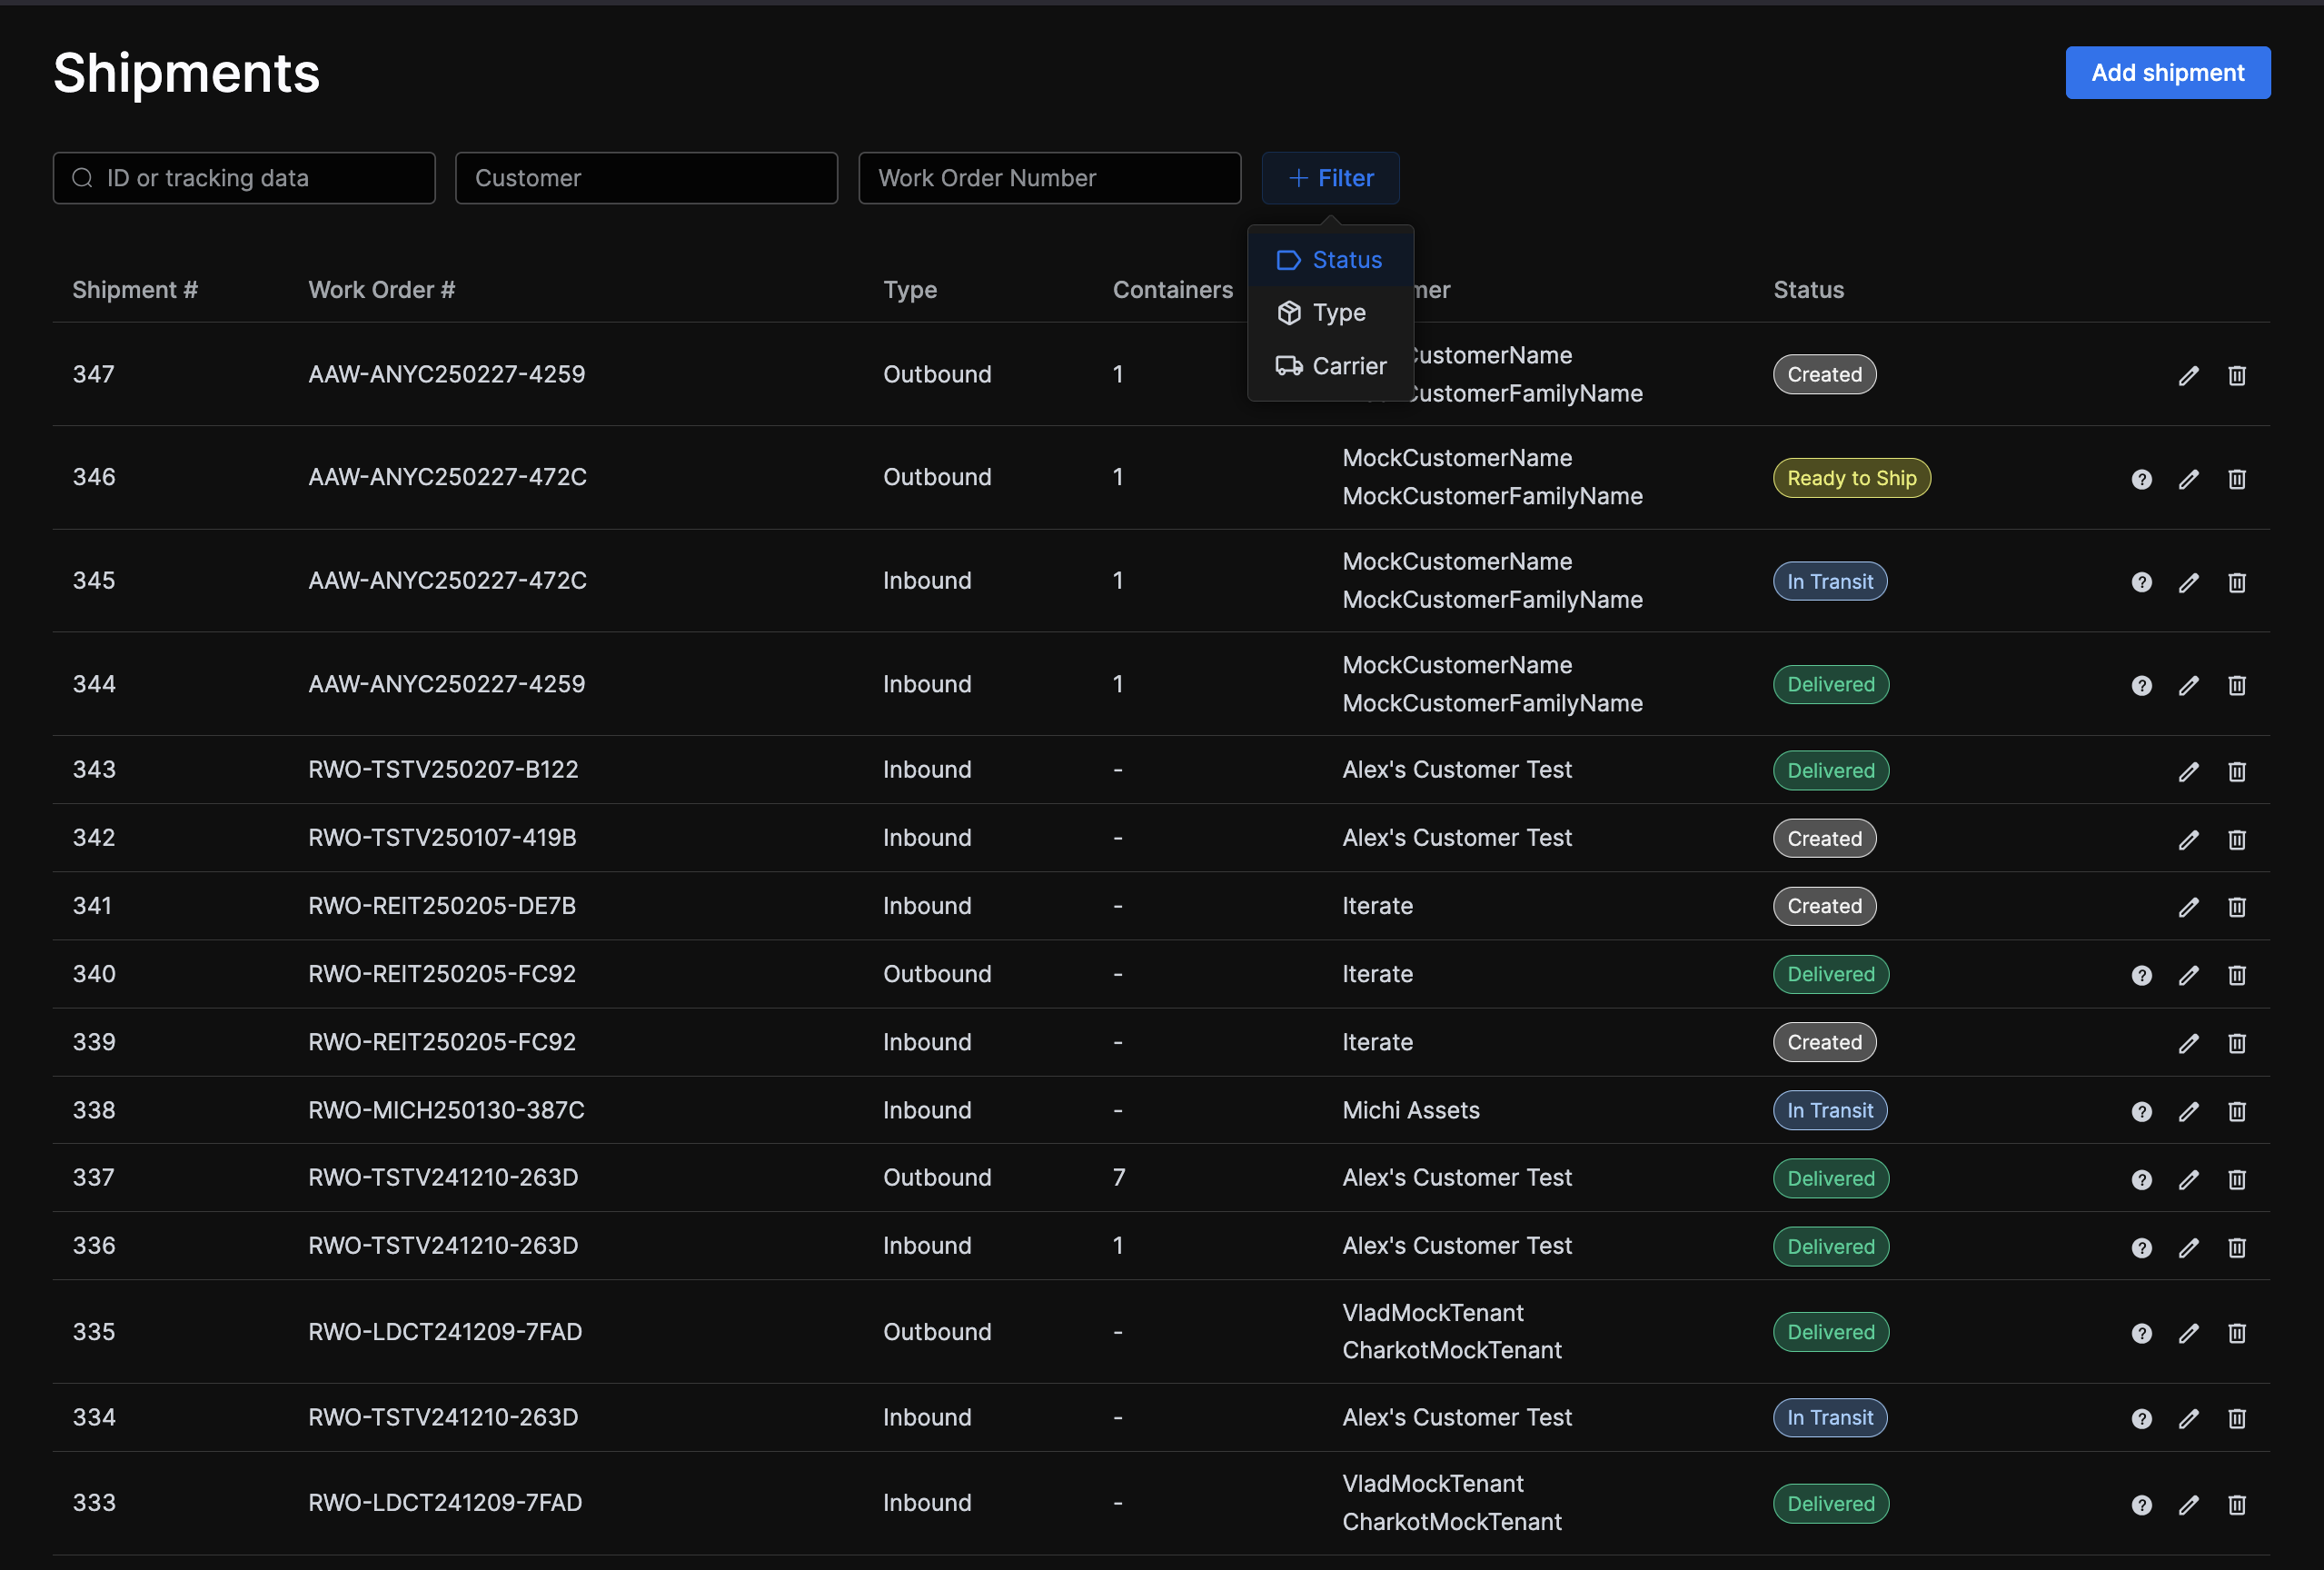Open the help icon on shipment 345

coord(2141,582)
